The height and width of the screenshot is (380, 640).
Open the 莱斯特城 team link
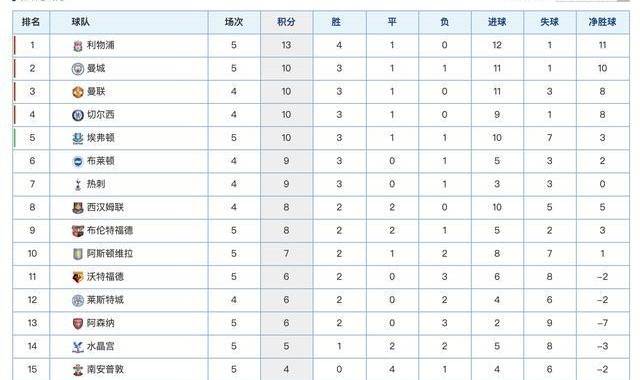[x=105, y=300]
